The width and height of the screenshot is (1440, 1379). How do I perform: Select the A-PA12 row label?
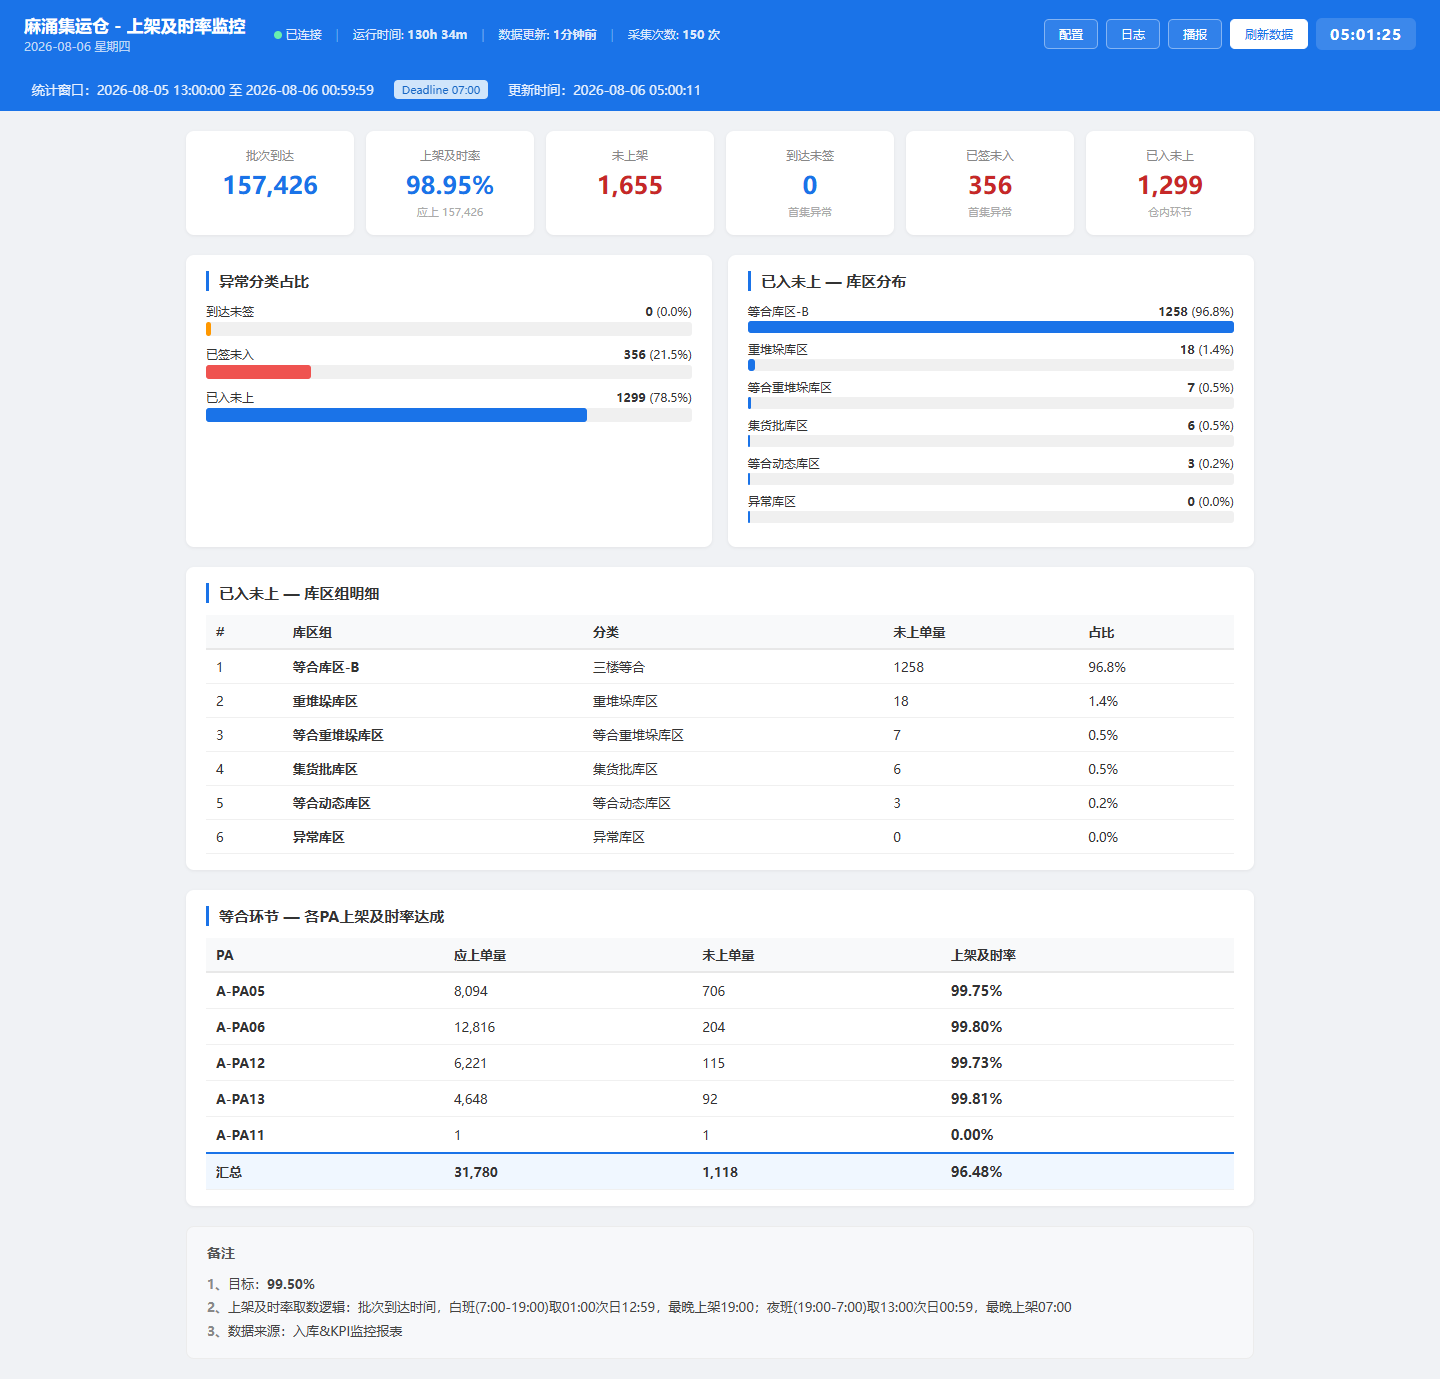(241, 1063)
